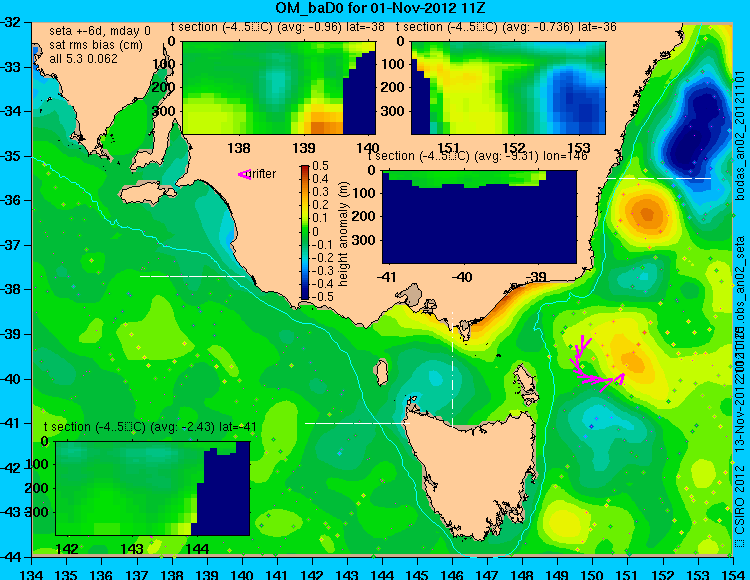Image resolution: width=750 pixels, height=580 pixels.
Task: Click the "t section ... lon=146" inset title
Action: point(477,156)
